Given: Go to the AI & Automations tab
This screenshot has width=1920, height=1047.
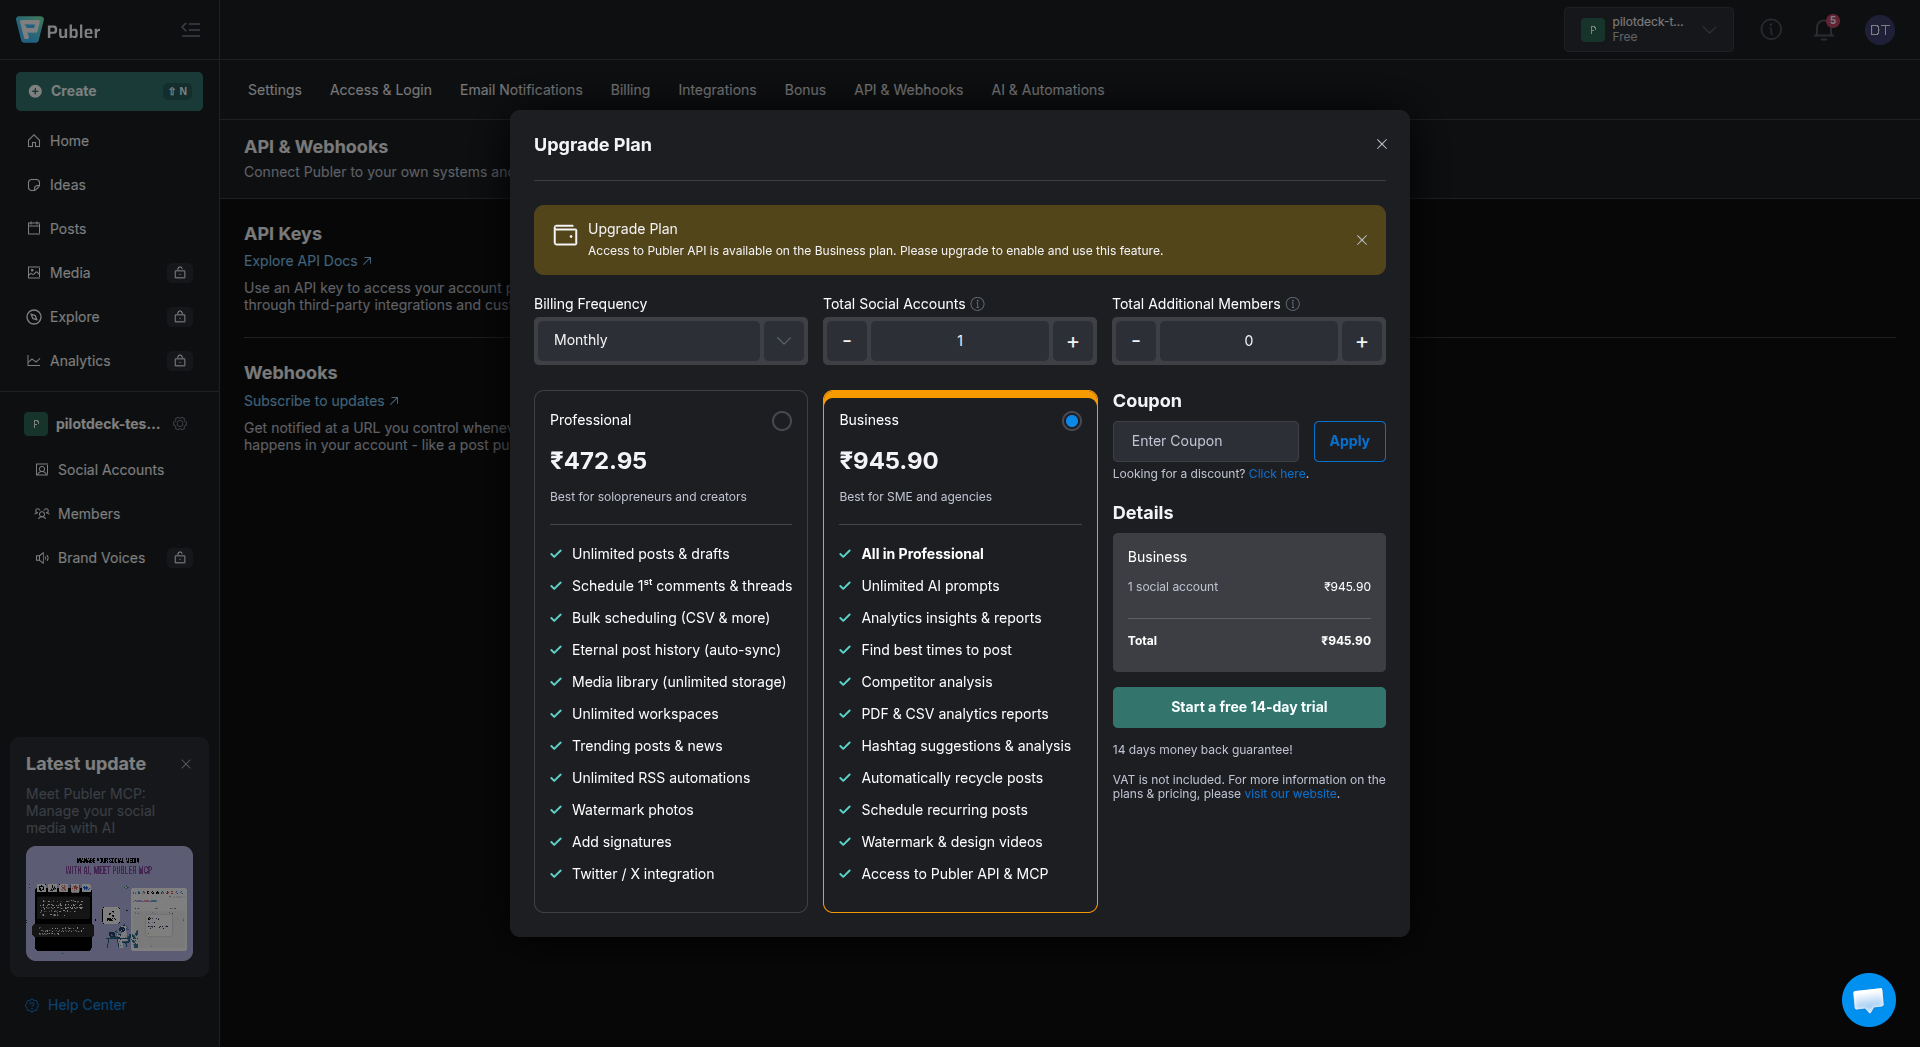Looking at the screenshot, I should [x=1047, y=90].
